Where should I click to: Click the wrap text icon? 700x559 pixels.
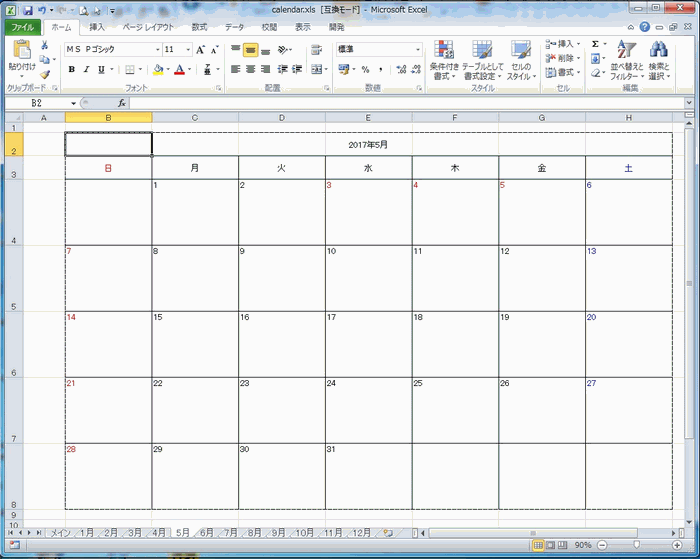tap(317, 50)
